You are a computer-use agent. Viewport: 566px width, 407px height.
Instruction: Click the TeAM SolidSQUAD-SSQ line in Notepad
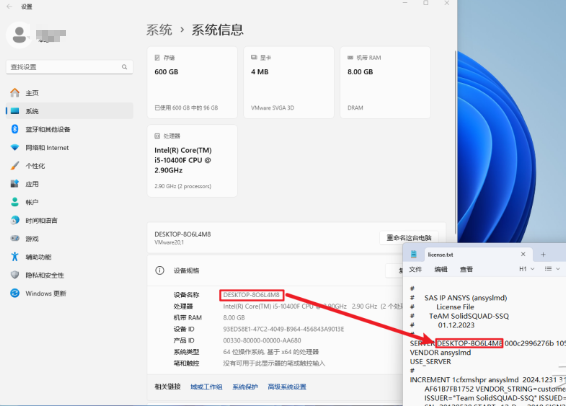[x=469, y=316]
